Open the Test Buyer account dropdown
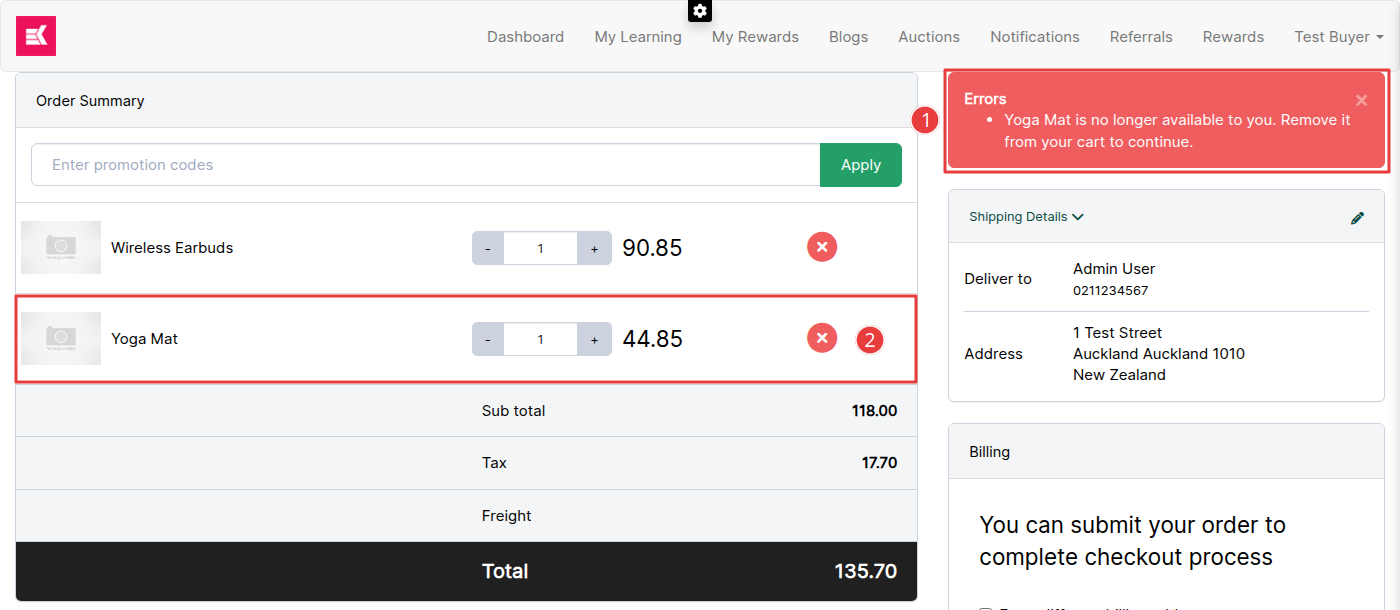This screenshot has height=610, width=1400. click(1339, 37)
